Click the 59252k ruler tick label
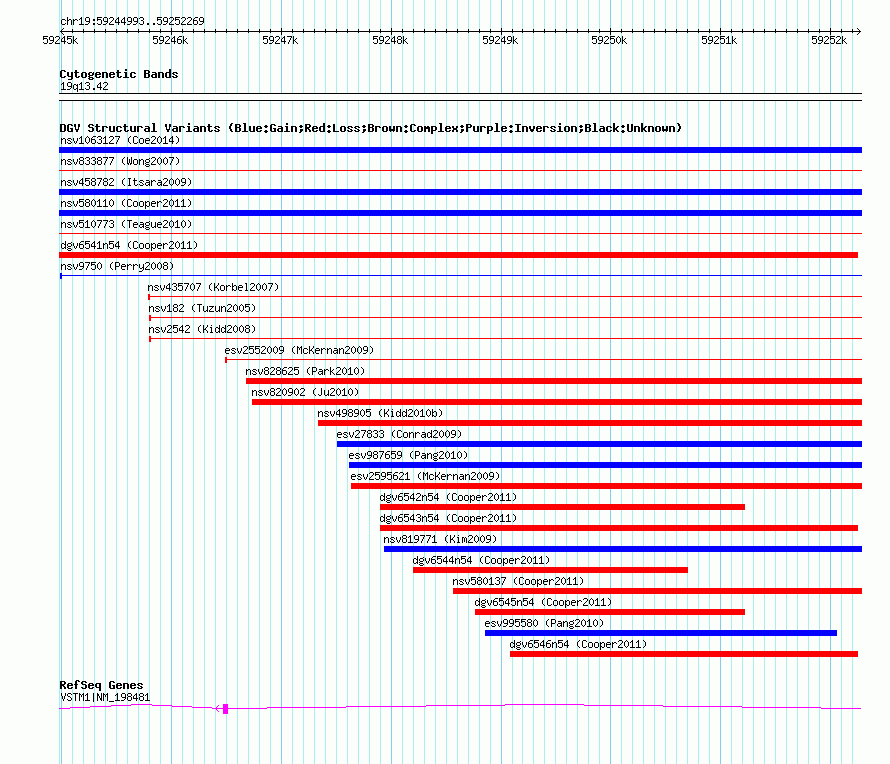 pos(829,40)
